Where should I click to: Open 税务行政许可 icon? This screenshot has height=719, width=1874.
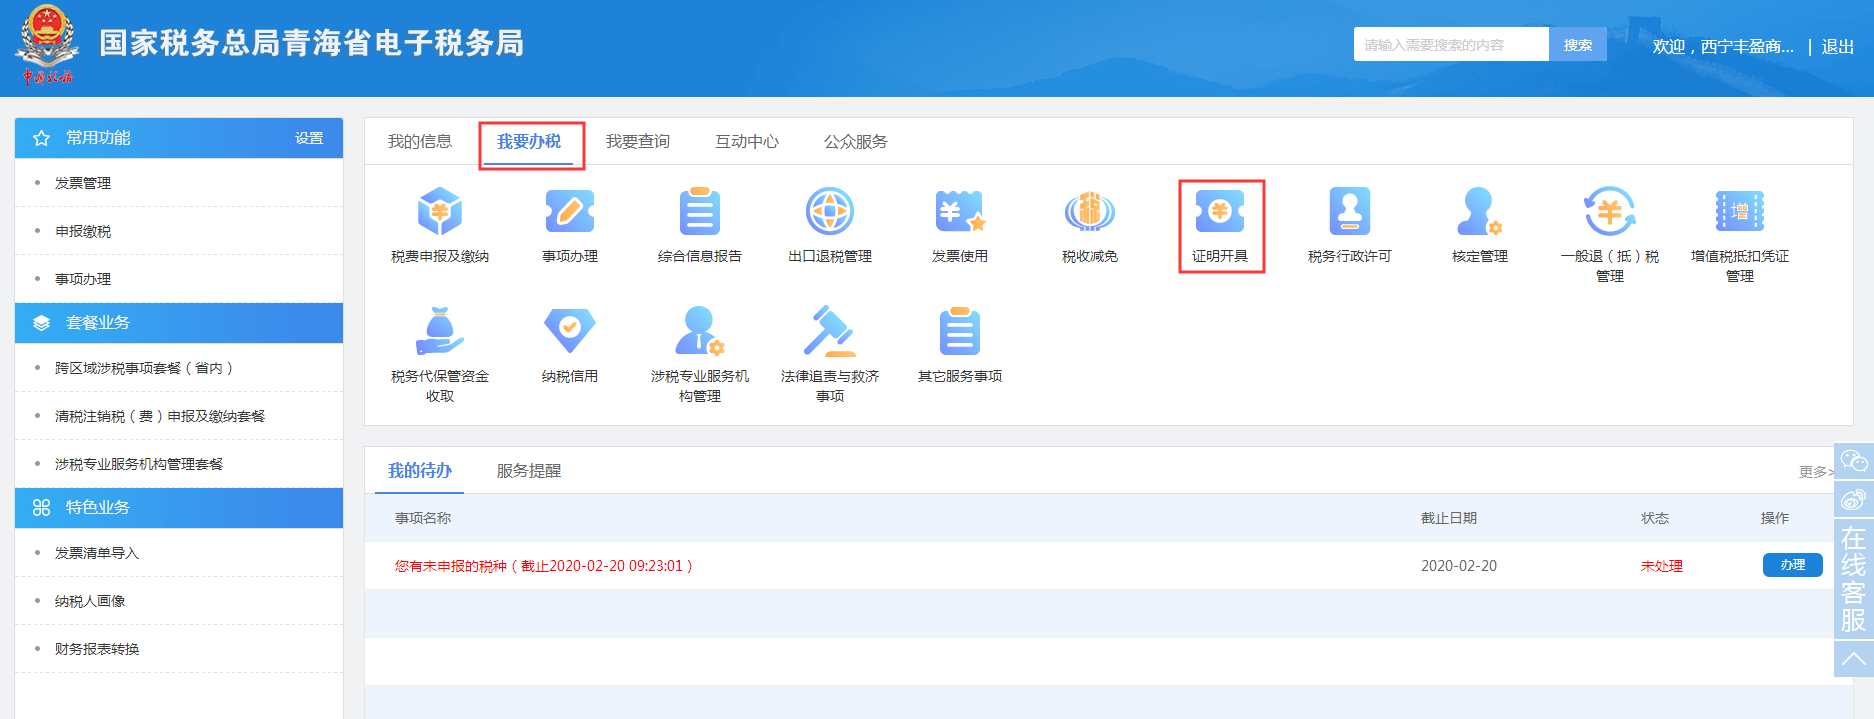click(1350, 212)
